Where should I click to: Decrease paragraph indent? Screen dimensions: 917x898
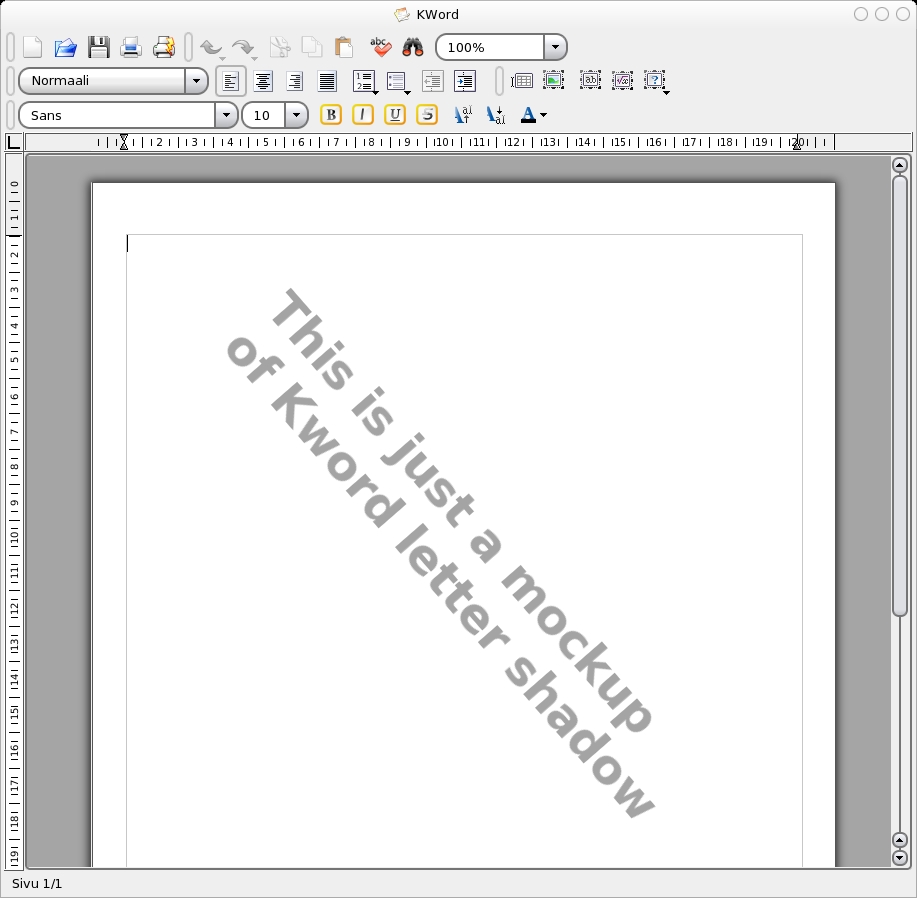433,81
